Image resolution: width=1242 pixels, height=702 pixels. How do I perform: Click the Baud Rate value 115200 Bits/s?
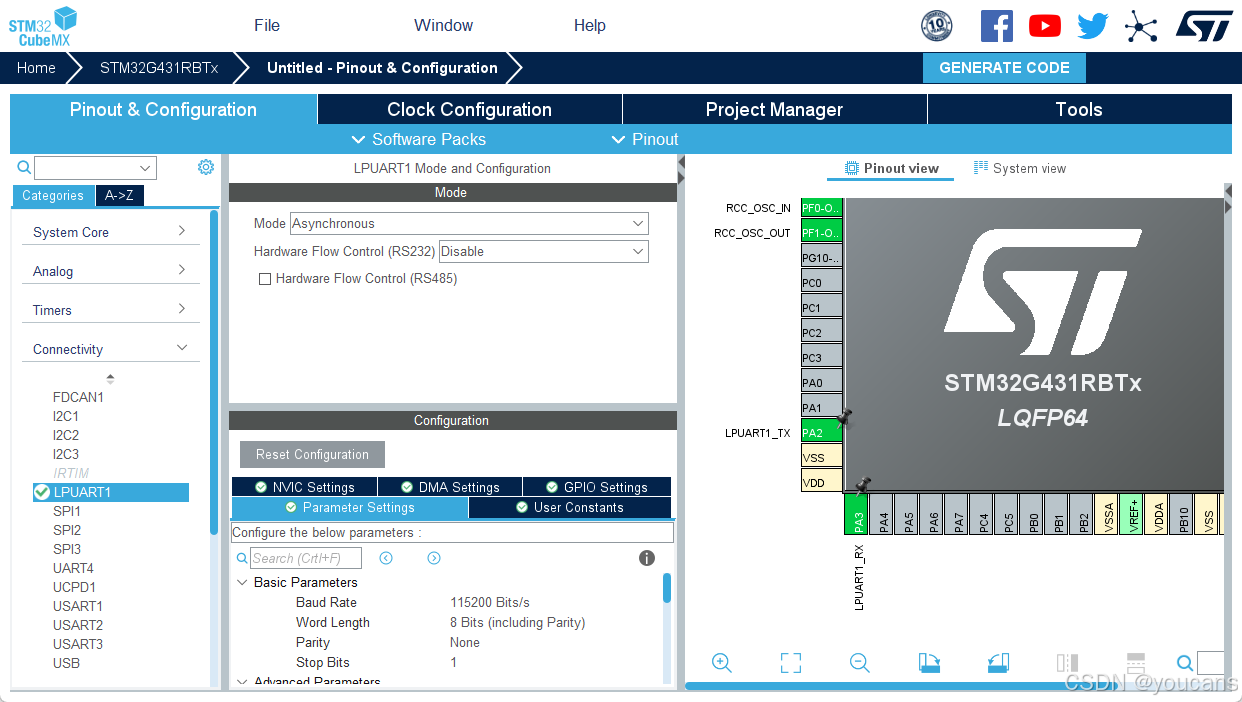pos(490,602)
